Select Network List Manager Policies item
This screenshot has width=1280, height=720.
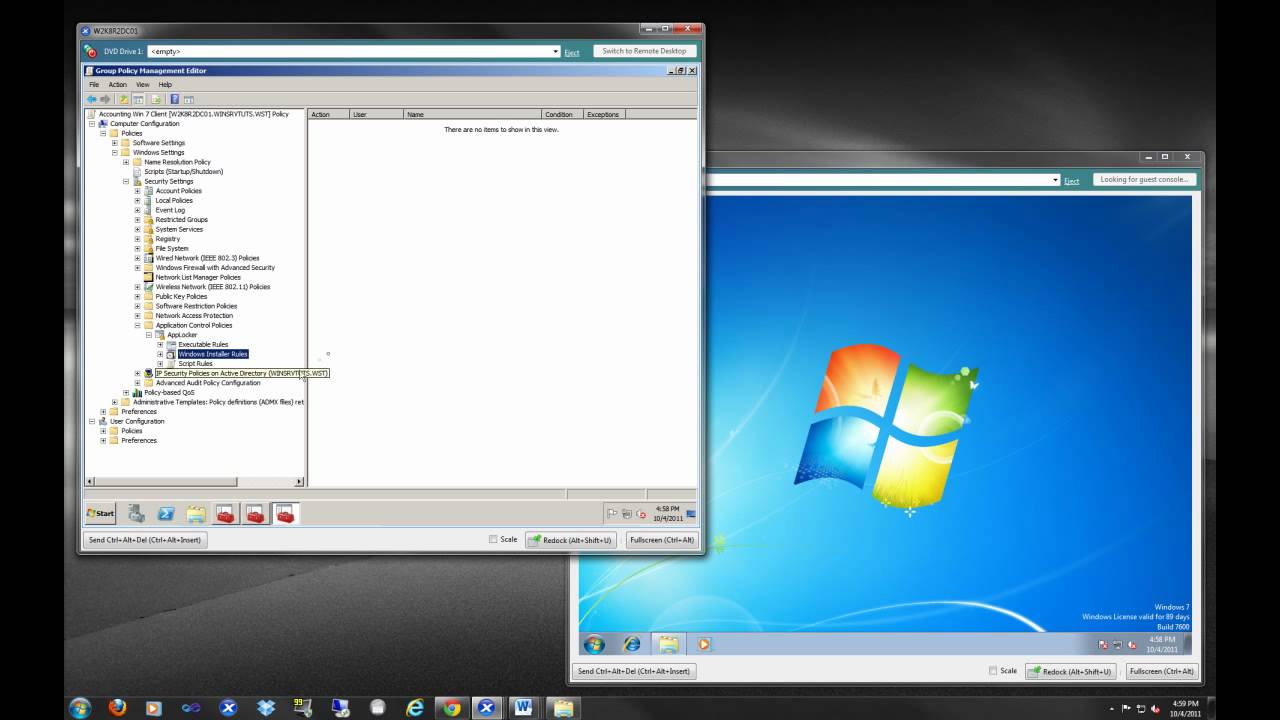point(198,277)
